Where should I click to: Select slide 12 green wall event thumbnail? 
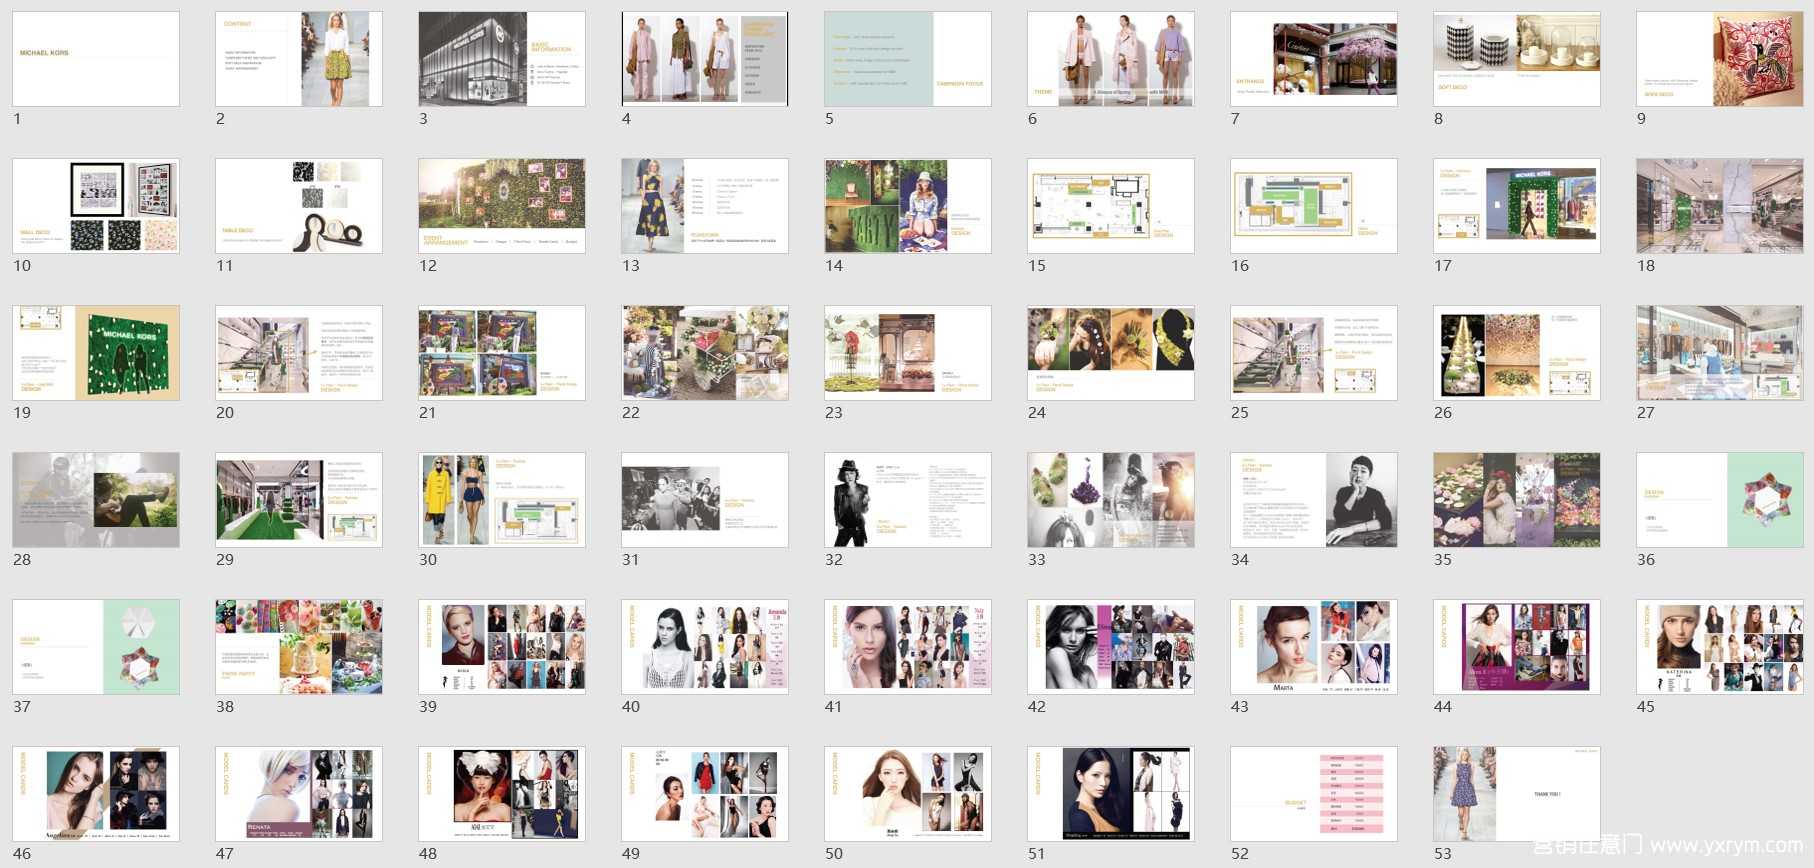click(x=502, y=206)
